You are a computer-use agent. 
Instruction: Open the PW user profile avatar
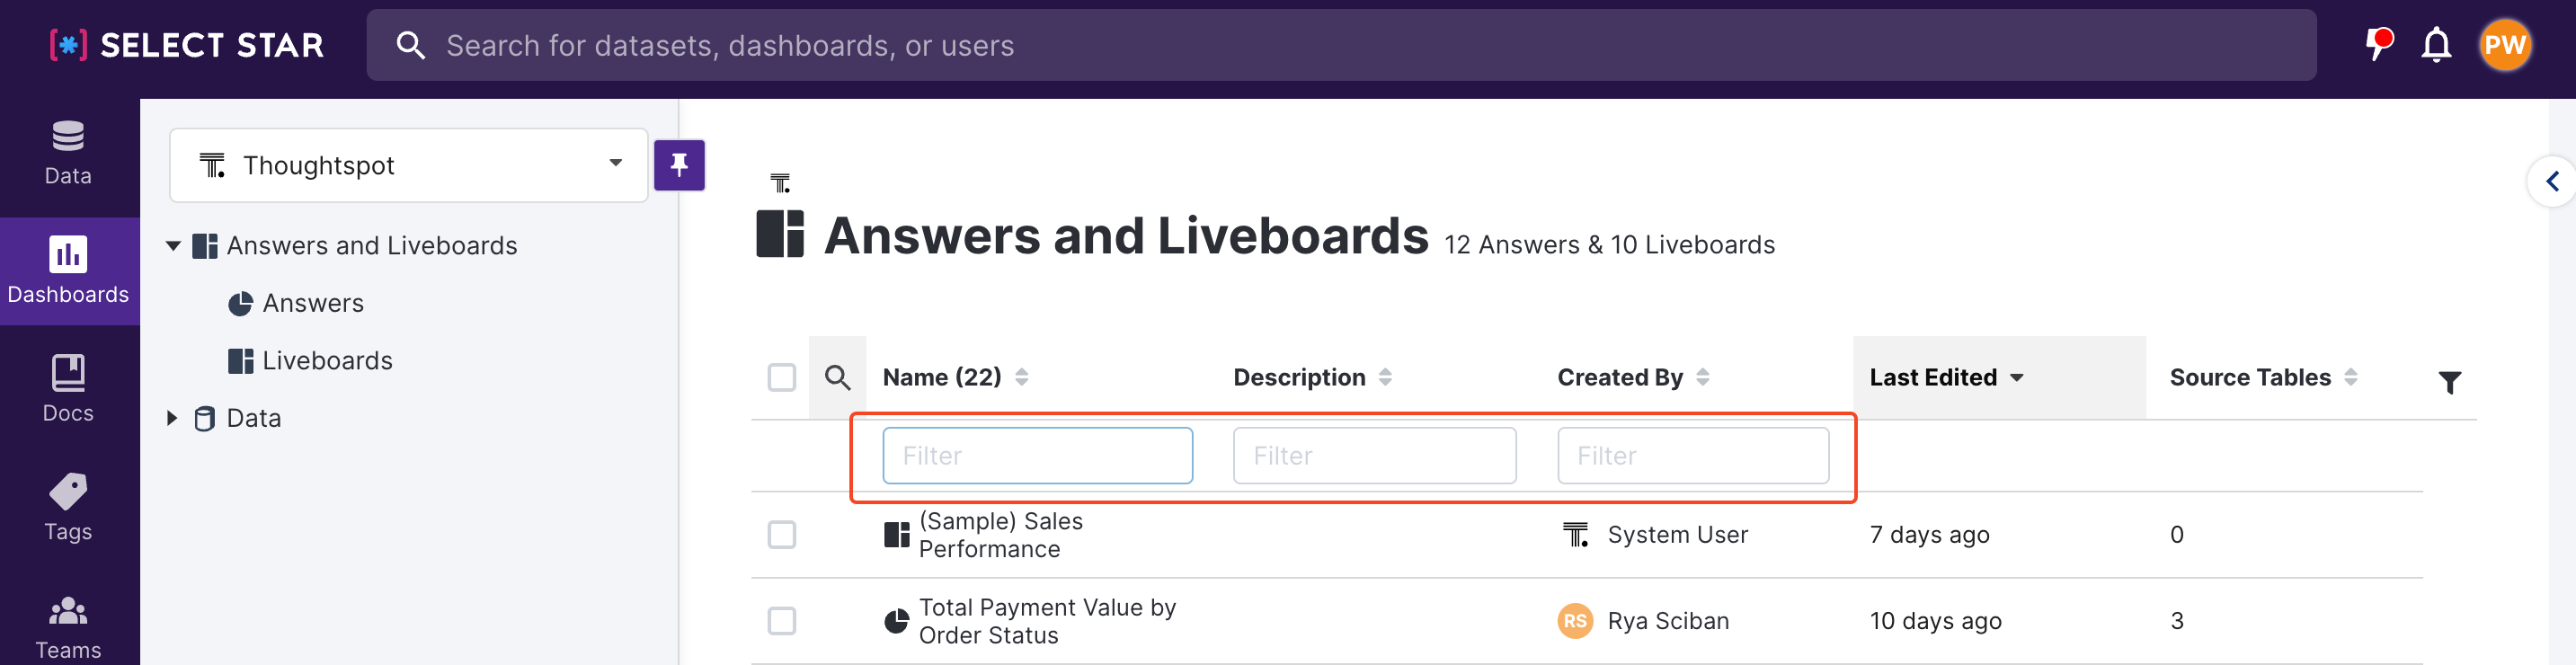point(2504,45)
